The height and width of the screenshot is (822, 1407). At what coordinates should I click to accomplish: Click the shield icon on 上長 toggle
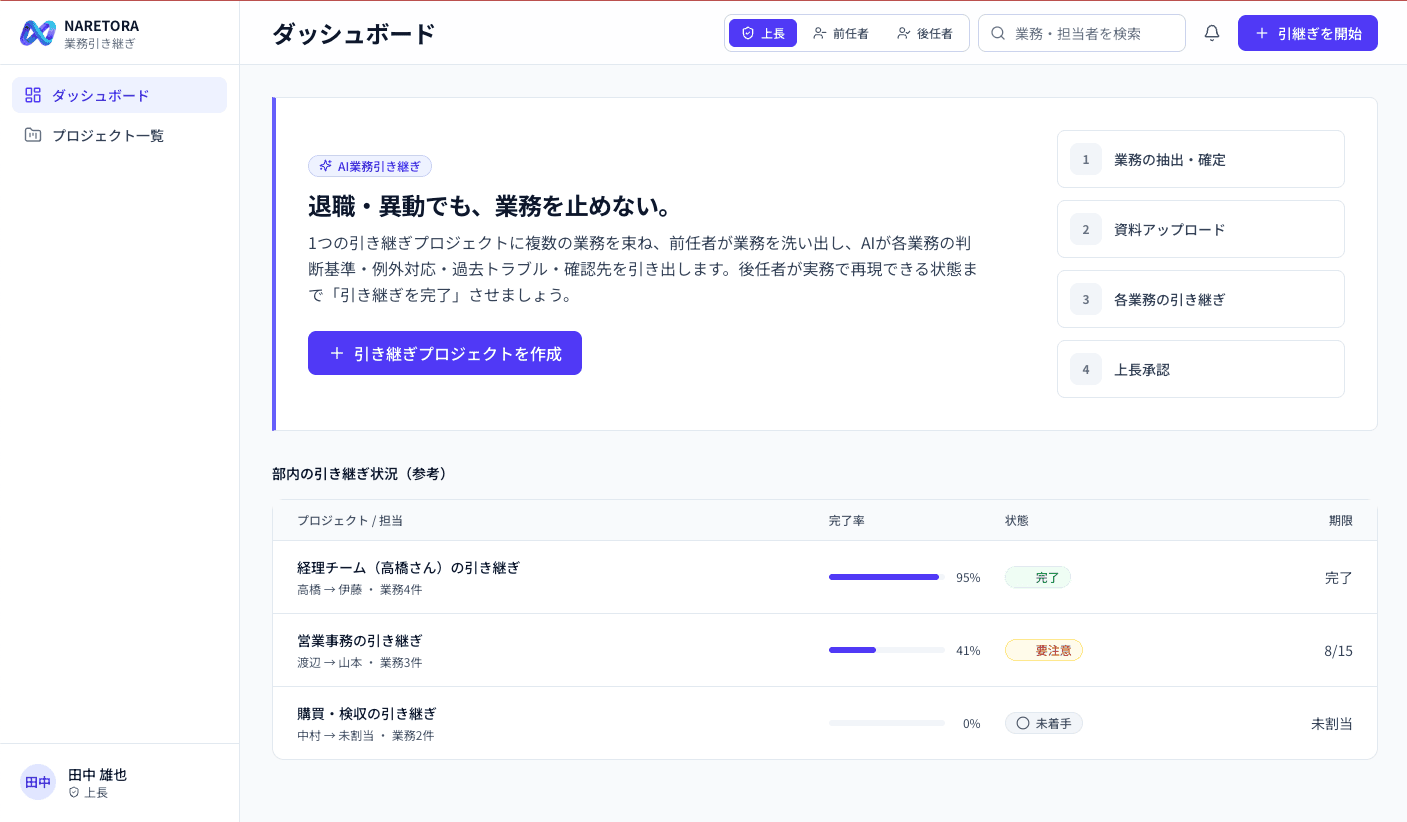coord(748,33)
